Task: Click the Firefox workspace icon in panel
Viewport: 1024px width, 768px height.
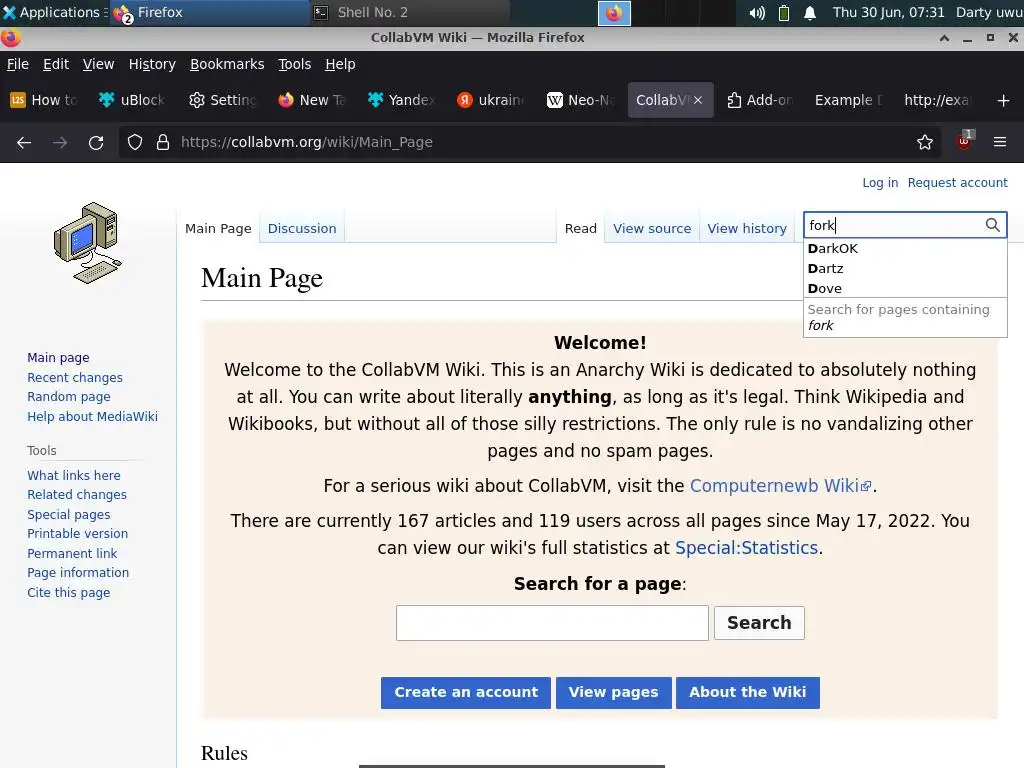Action: coord(614,12)
